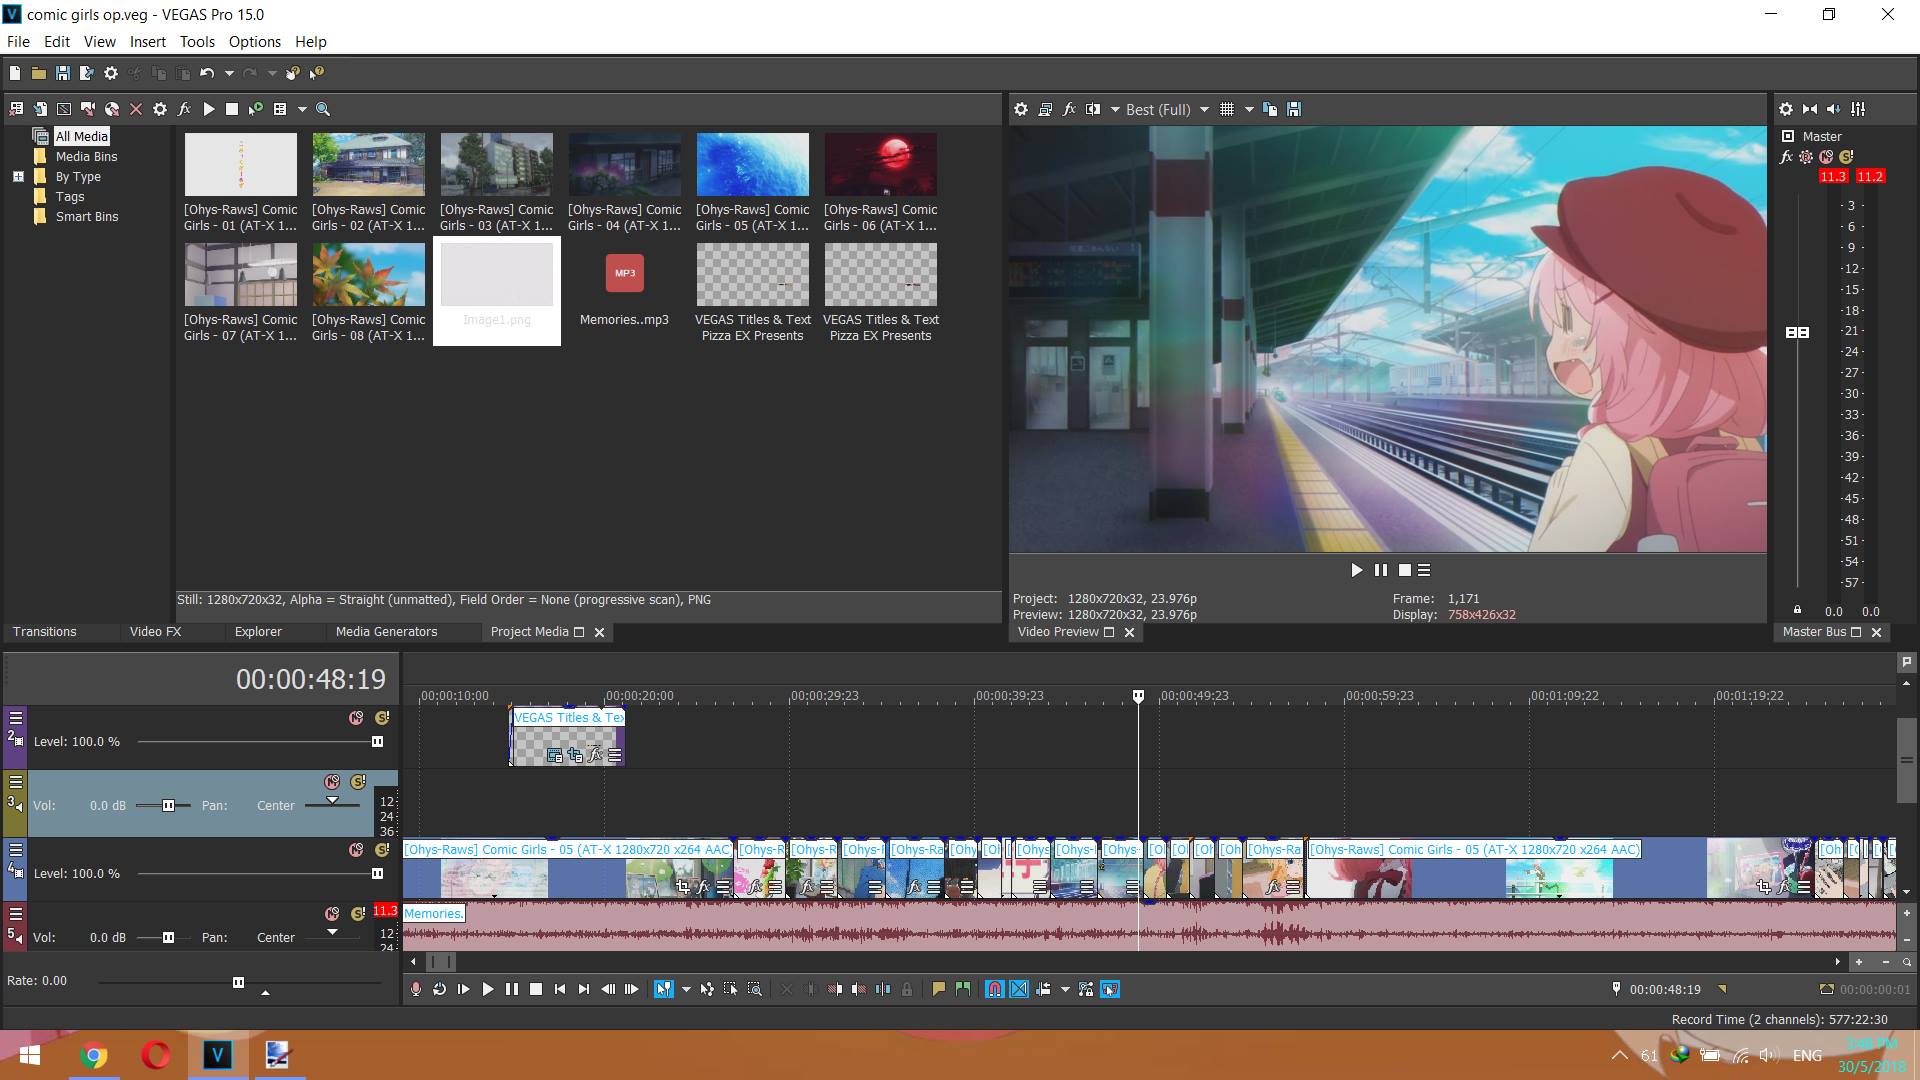Close the Project Media tab

600,632
